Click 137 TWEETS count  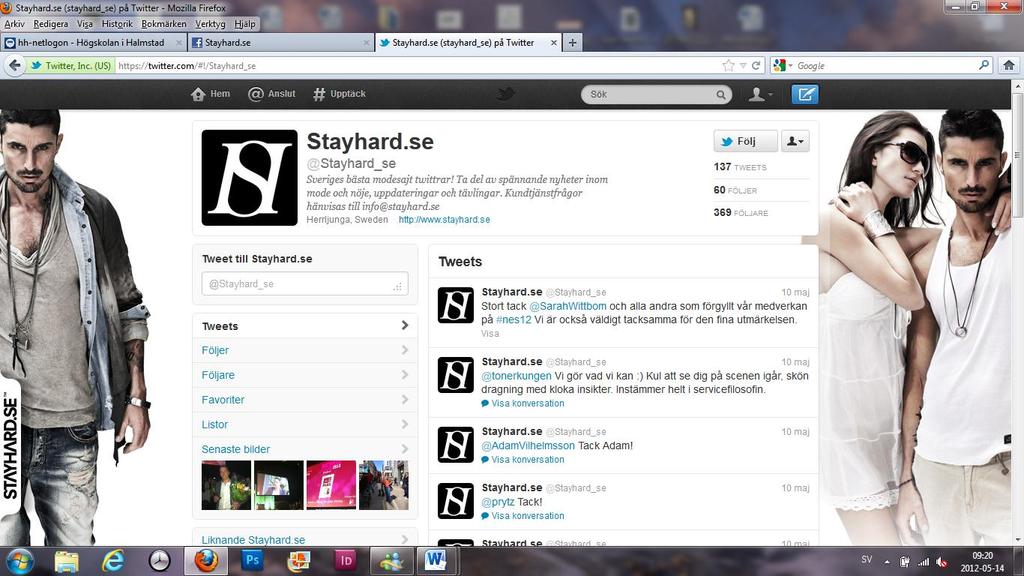tap(740, 167)
